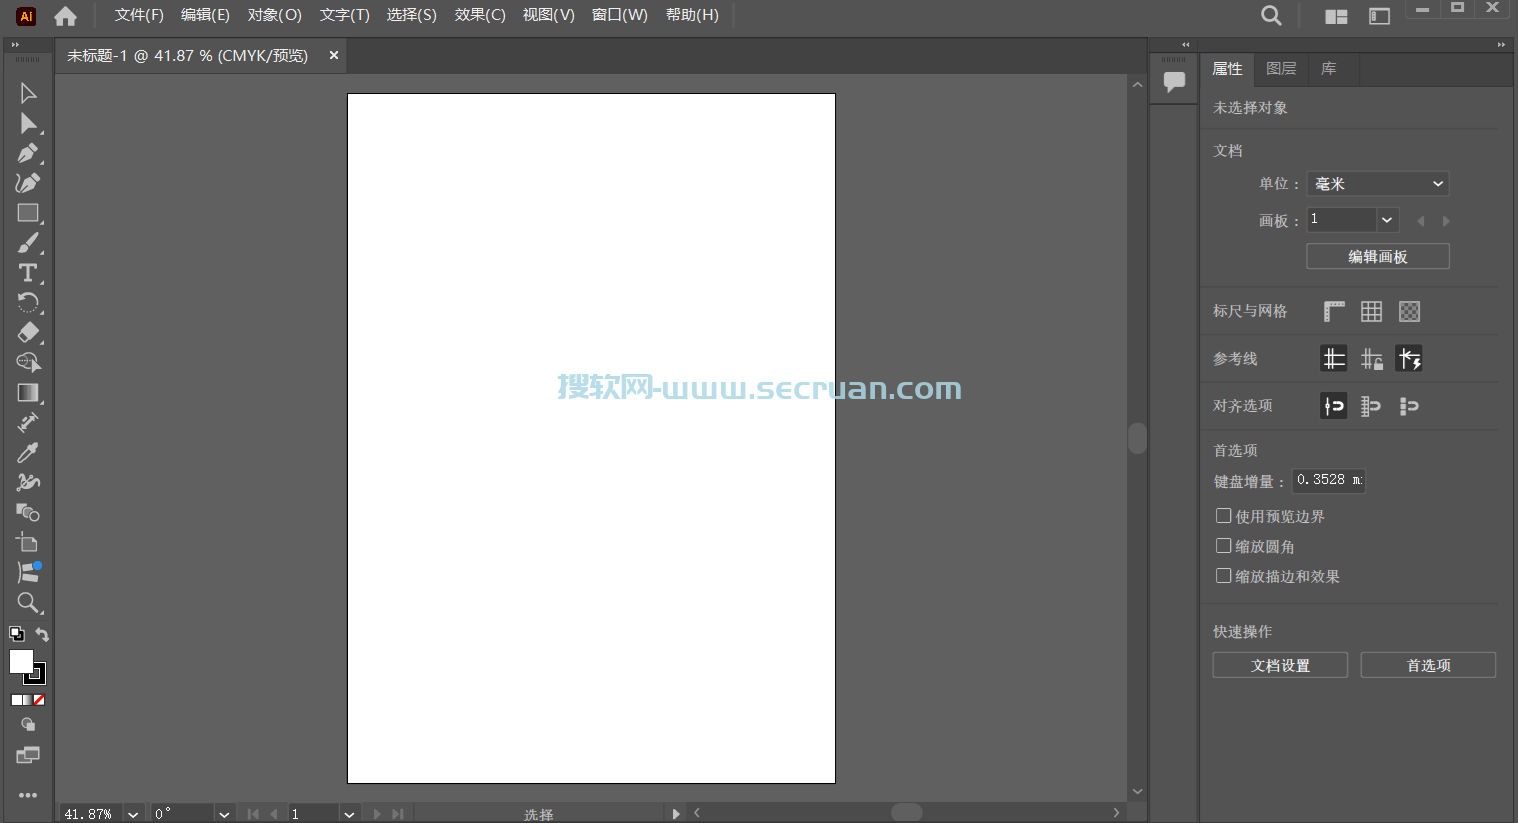Viewport: 1518px width, 823px height.
Task: Select the Eraser tool
Action: pos(28,333)
